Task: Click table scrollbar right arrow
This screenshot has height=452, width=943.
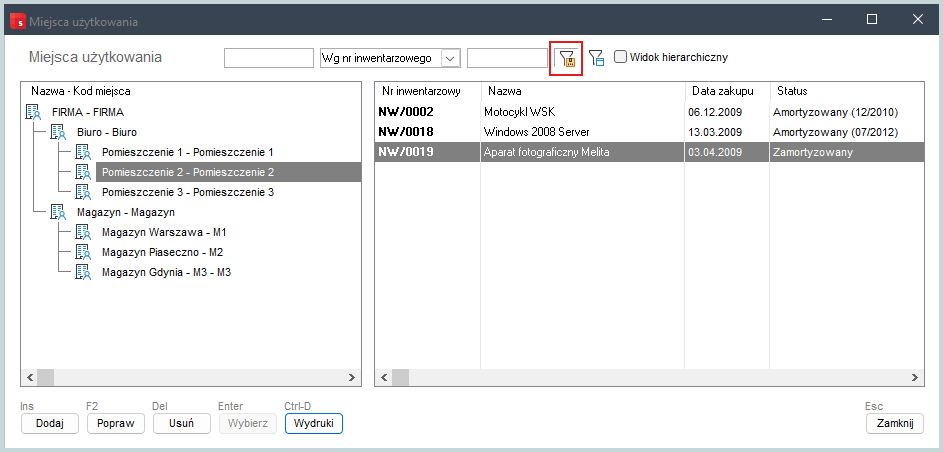Action: [915, 377]
